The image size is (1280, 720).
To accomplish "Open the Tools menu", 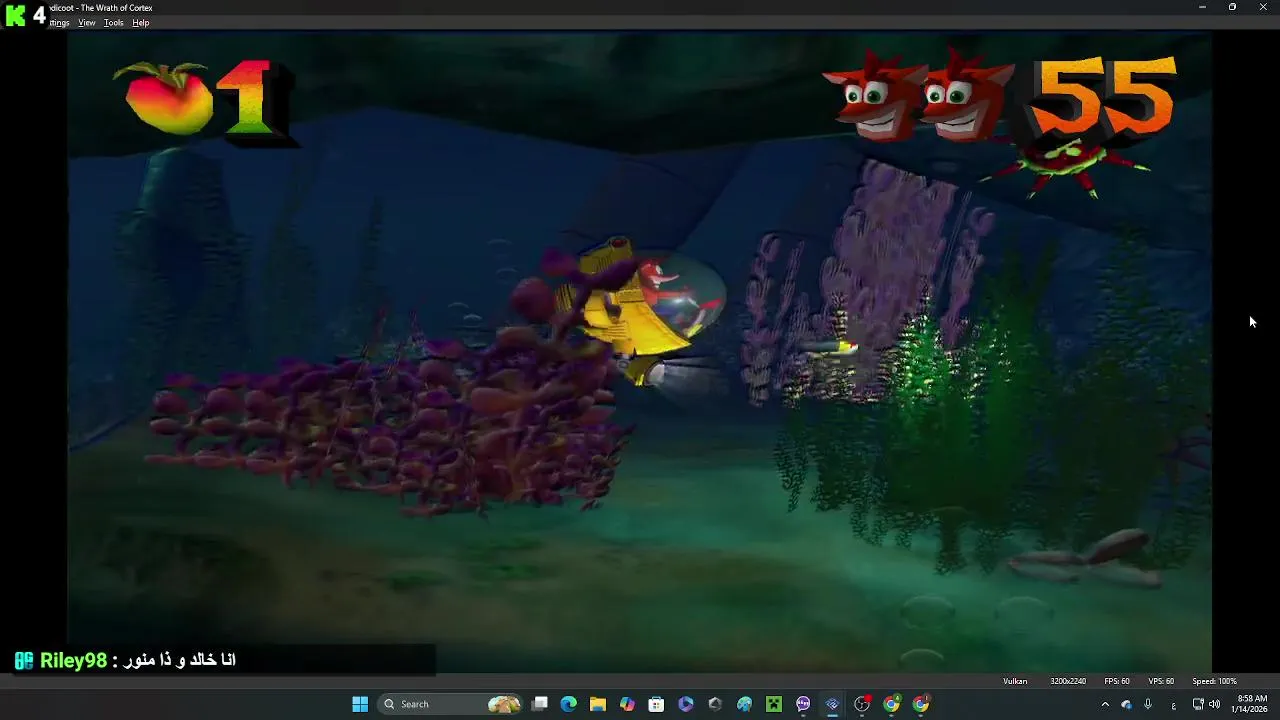I will click(114, 23).
